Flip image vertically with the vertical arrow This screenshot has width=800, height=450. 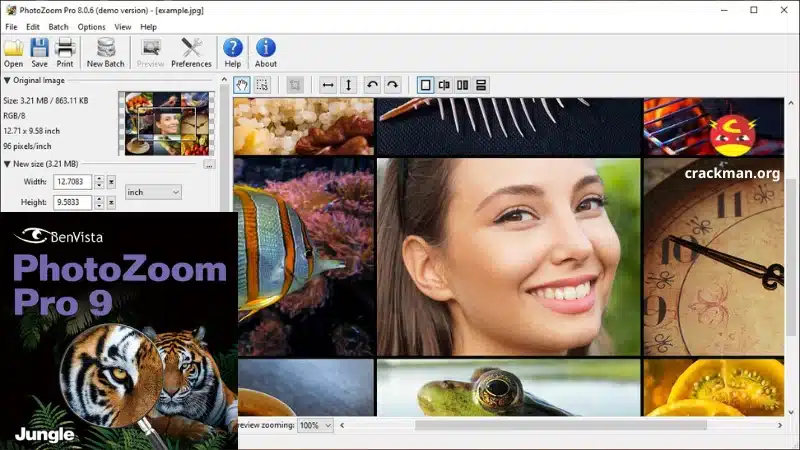coord(348,85)
